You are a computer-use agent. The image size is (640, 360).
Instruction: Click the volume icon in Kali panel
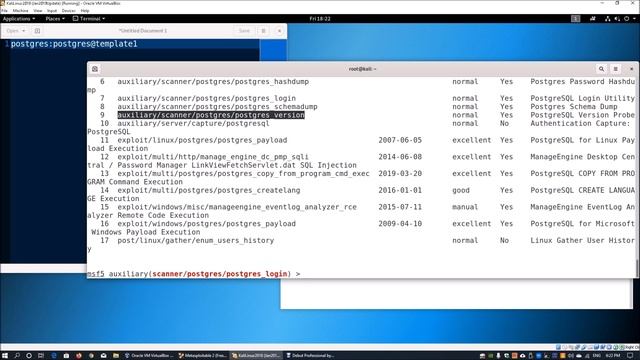(x=617, y=19)
